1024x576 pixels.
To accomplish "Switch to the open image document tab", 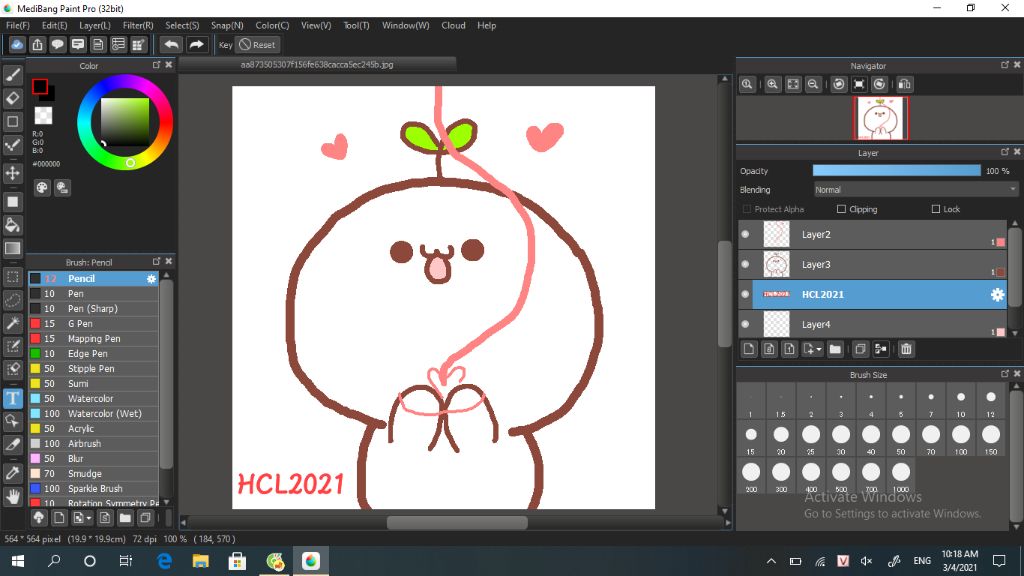I will 317,65.
